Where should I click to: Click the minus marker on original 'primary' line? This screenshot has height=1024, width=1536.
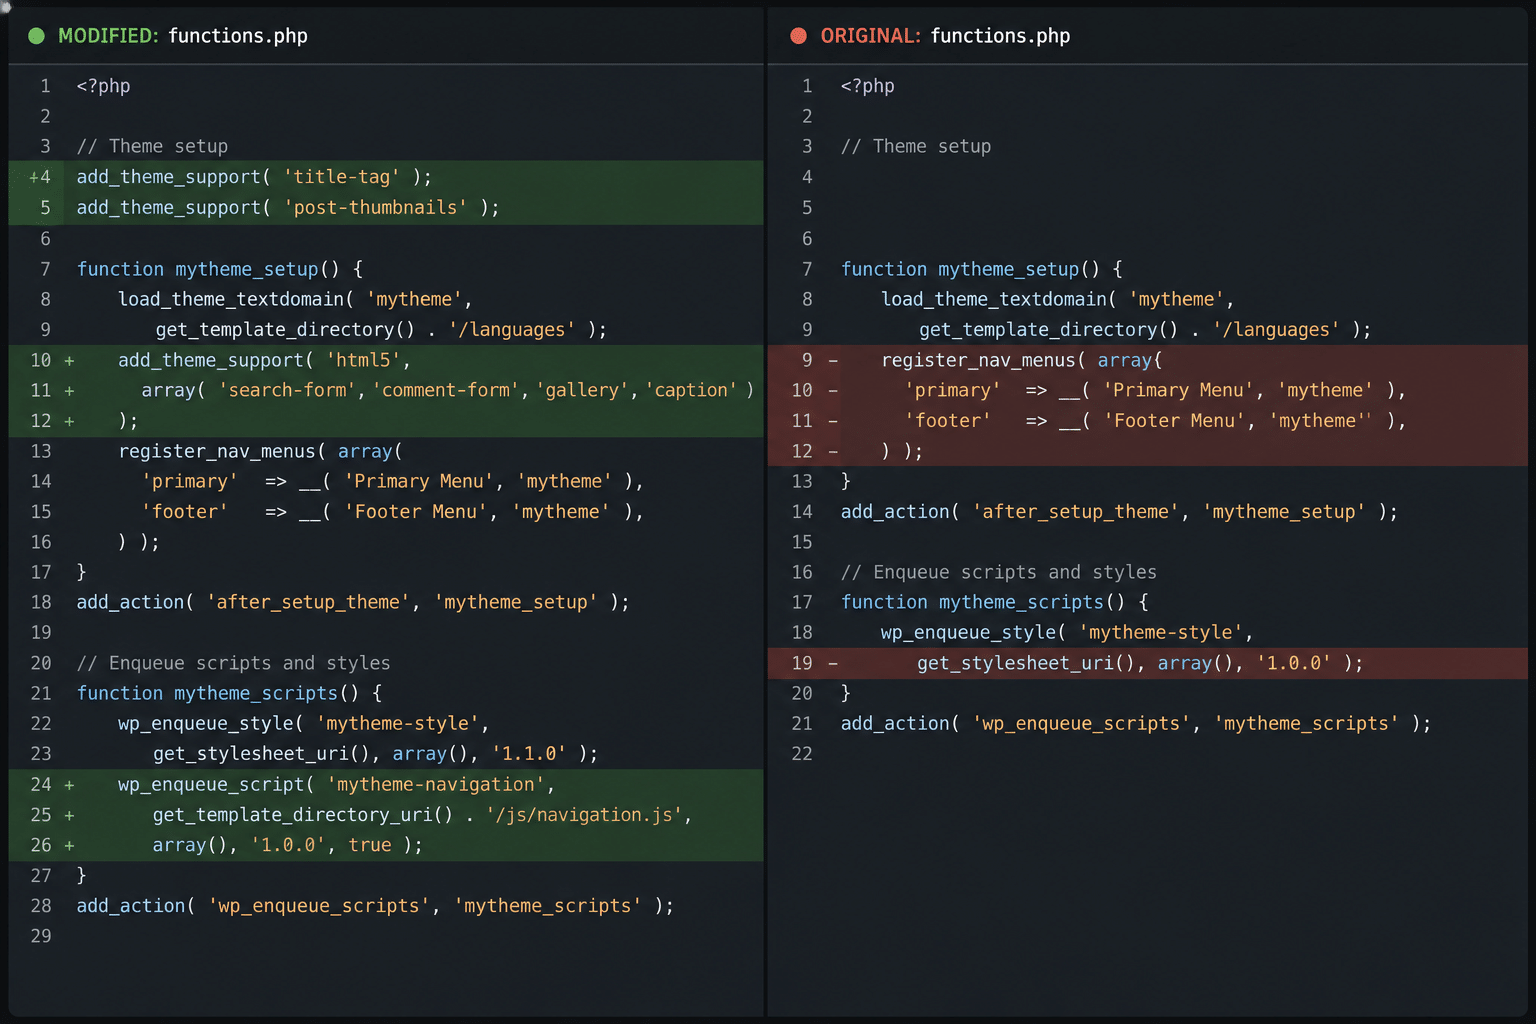point(833,391)
